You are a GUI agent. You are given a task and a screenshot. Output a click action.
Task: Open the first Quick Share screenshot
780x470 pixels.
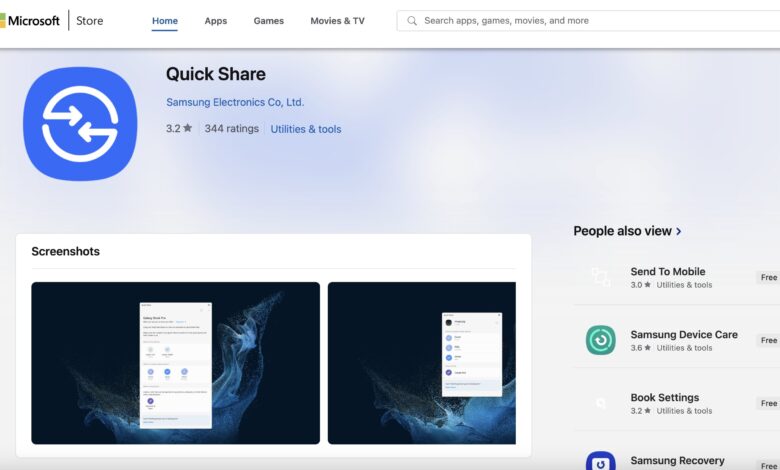(x=176, y=363)
